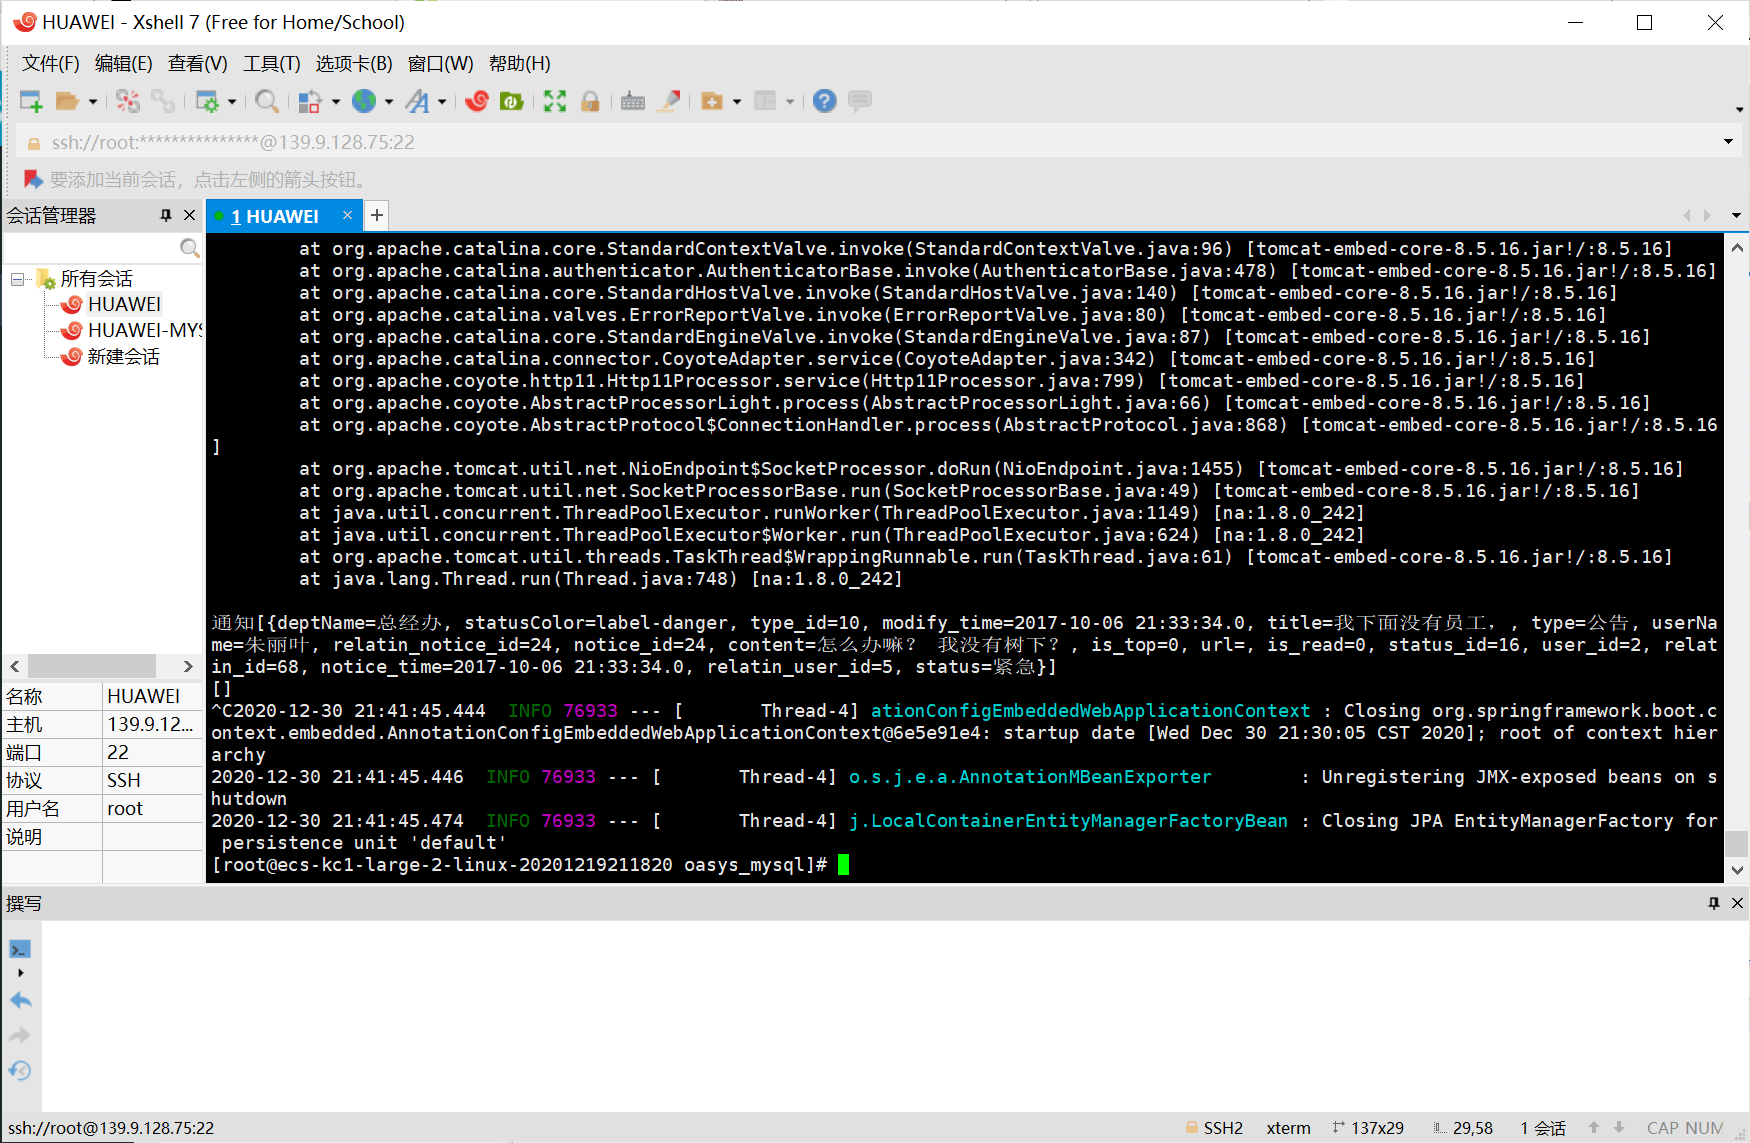Viewport: 1750px width, 1143px height.
Task: Close the 1 HUAWEI tab
Action: [x=348, y=215]
